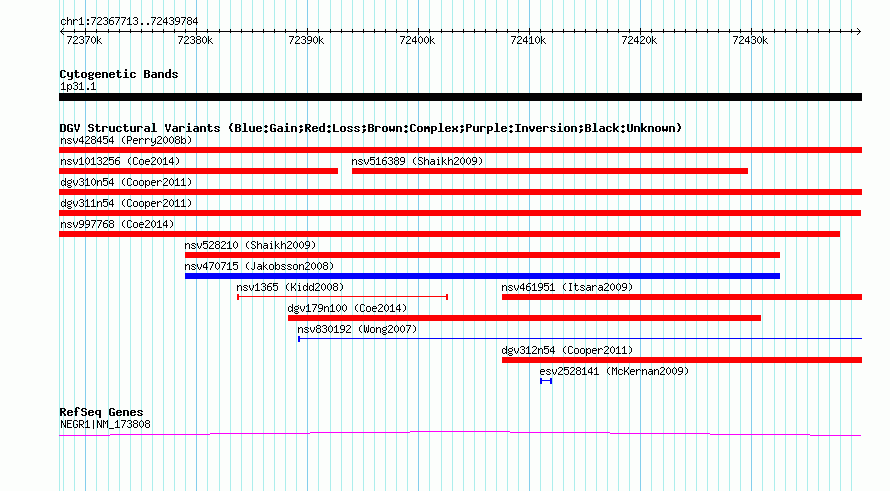The image size is (890, 491).
Task: Click the 72380k ruler position
Action: (x=195, y=40)
